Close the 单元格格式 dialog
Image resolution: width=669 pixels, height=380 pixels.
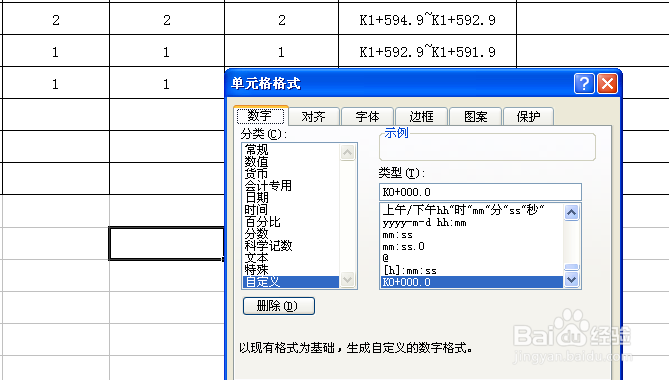click(x=608, y=83)
